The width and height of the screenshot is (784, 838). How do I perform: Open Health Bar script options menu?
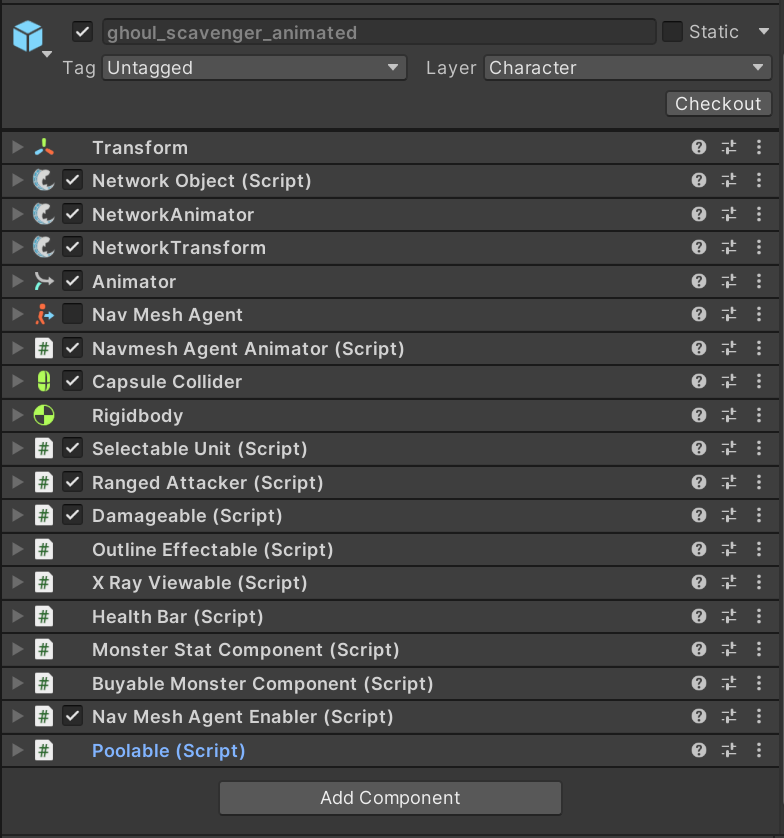coord(758,617)
